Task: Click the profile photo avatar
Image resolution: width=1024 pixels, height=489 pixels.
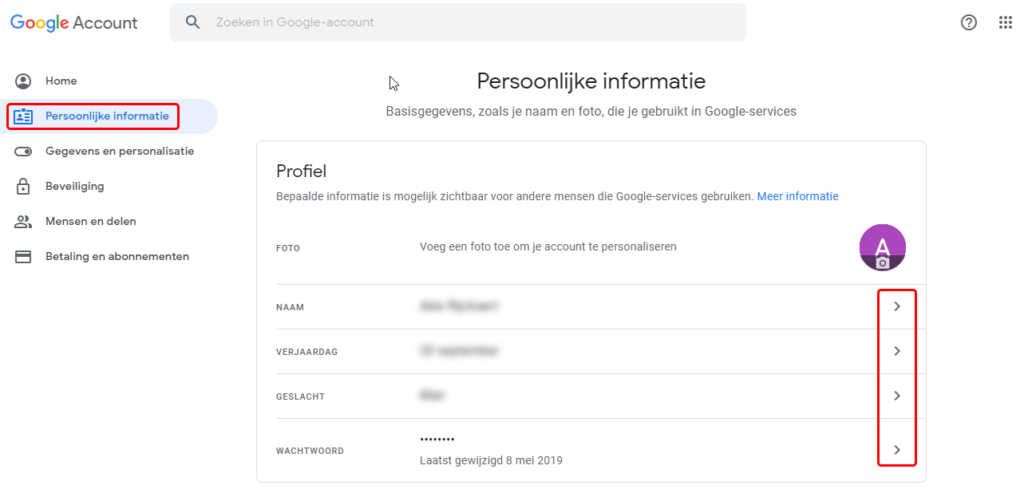Action: (x=882, y=247)
